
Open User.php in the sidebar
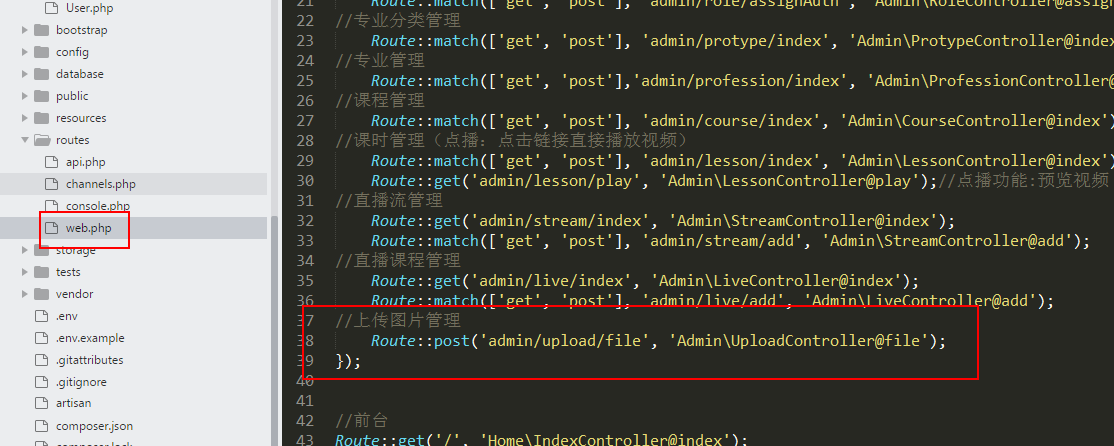click(90, 8)
